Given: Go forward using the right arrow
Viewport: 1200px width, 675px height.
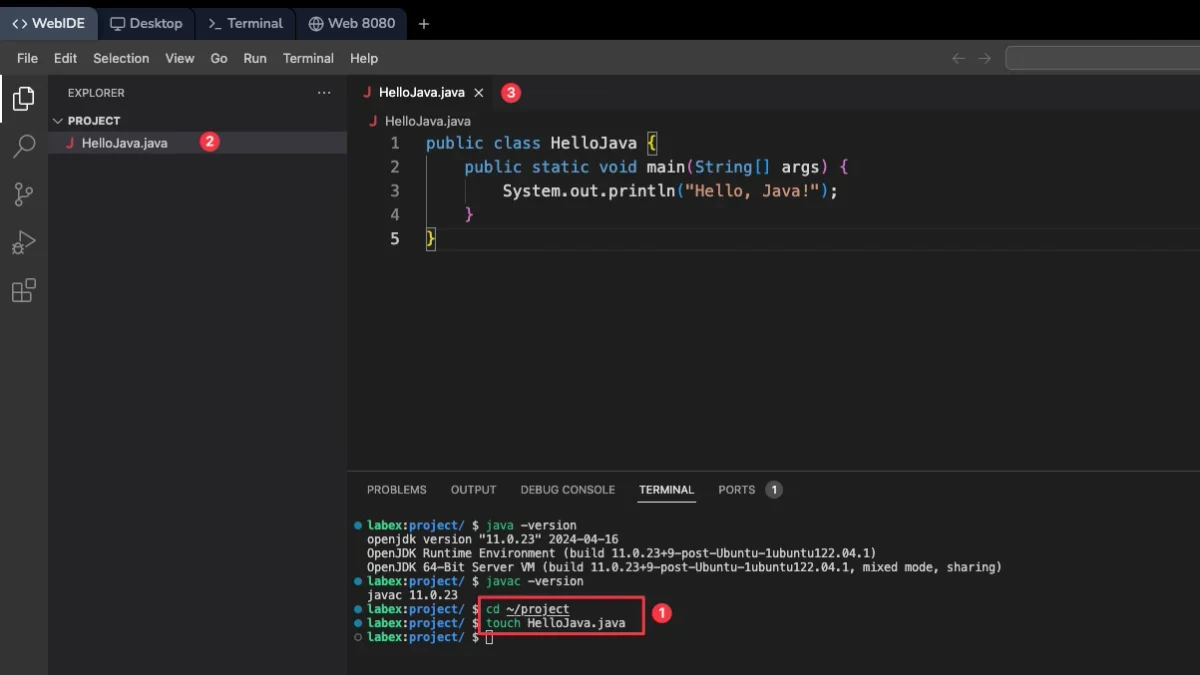Looking at the screenshot, I should coord(985,58).
